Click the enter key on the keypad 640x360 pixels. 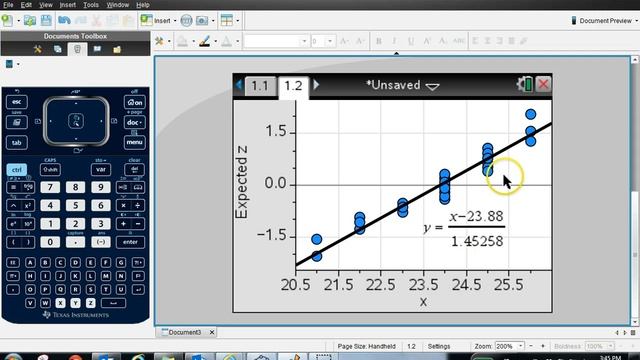[x=130, y=242]
